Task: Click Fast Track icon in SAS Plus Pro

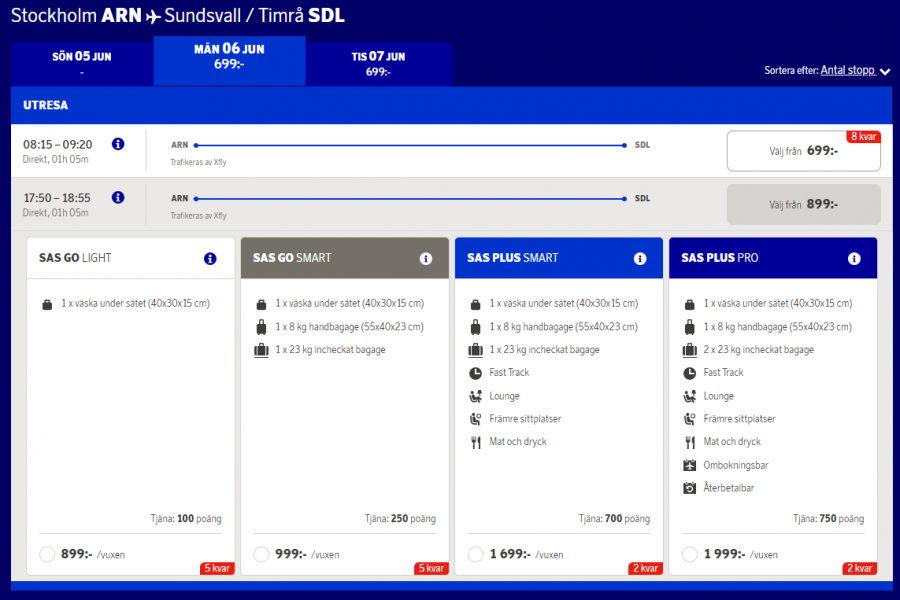Action: [x=689, y=373]
